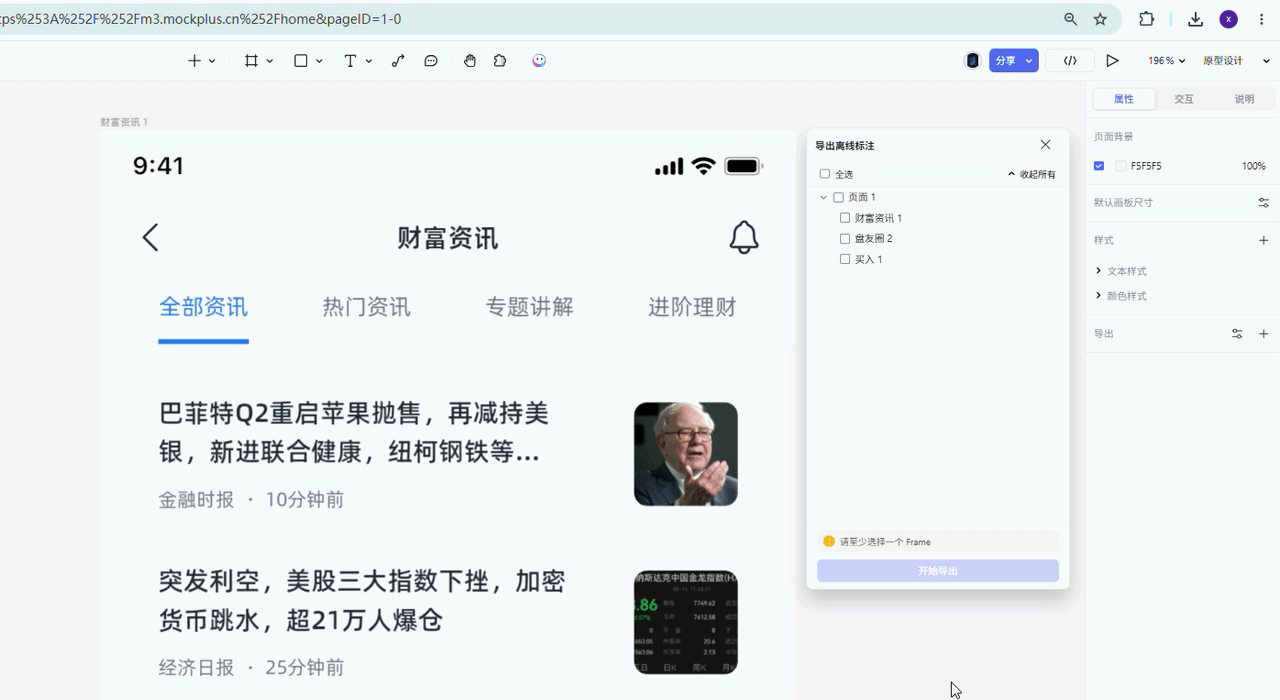The image size is (1280, 700).
Task: Open browser downloads icon
Action: coord(1195,19)
